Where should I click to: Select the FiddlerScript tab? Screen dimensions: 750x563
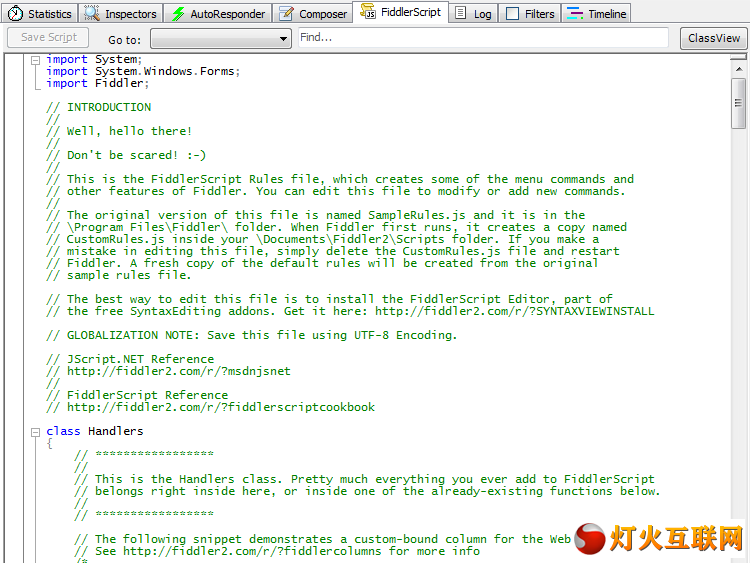coord(401,11)
